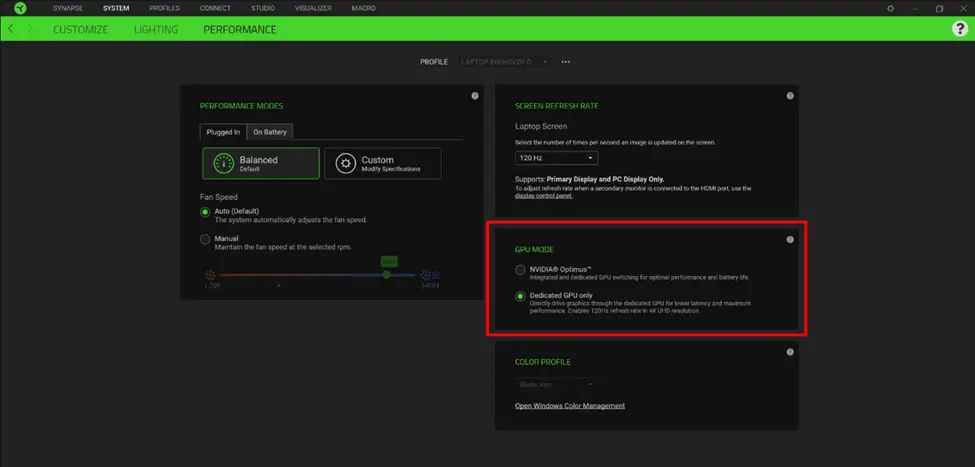Screen dimensions: 975x467
Task: Click the Razer logo icon
Action: (x=20, y=8)
